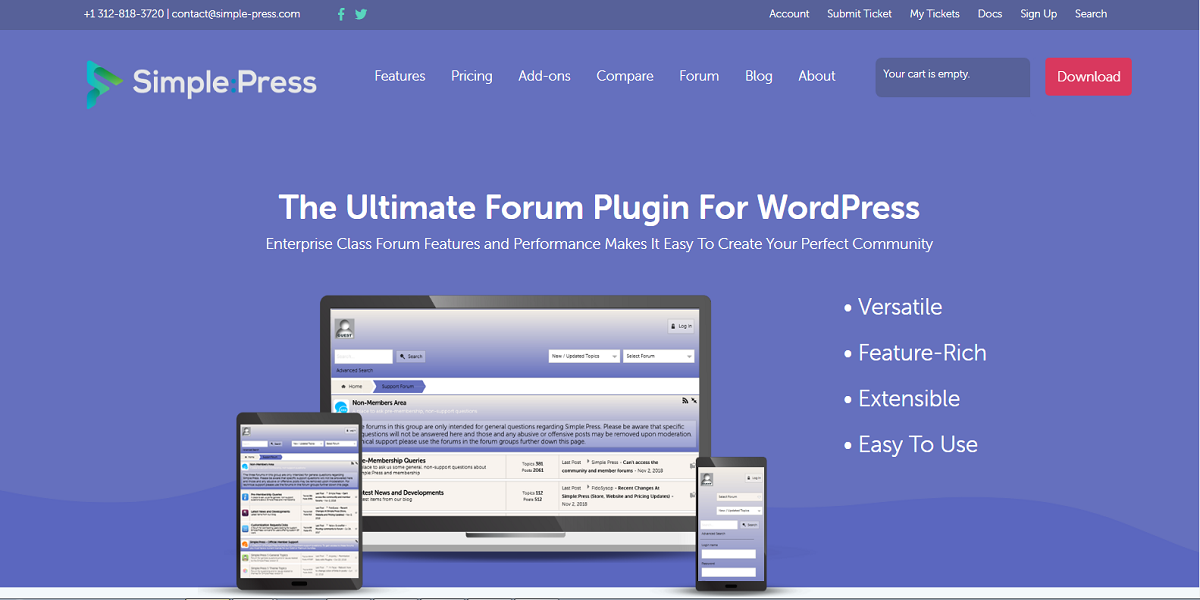Open the Blog page
Screen dimensions: 1200x600
(759, 76)
